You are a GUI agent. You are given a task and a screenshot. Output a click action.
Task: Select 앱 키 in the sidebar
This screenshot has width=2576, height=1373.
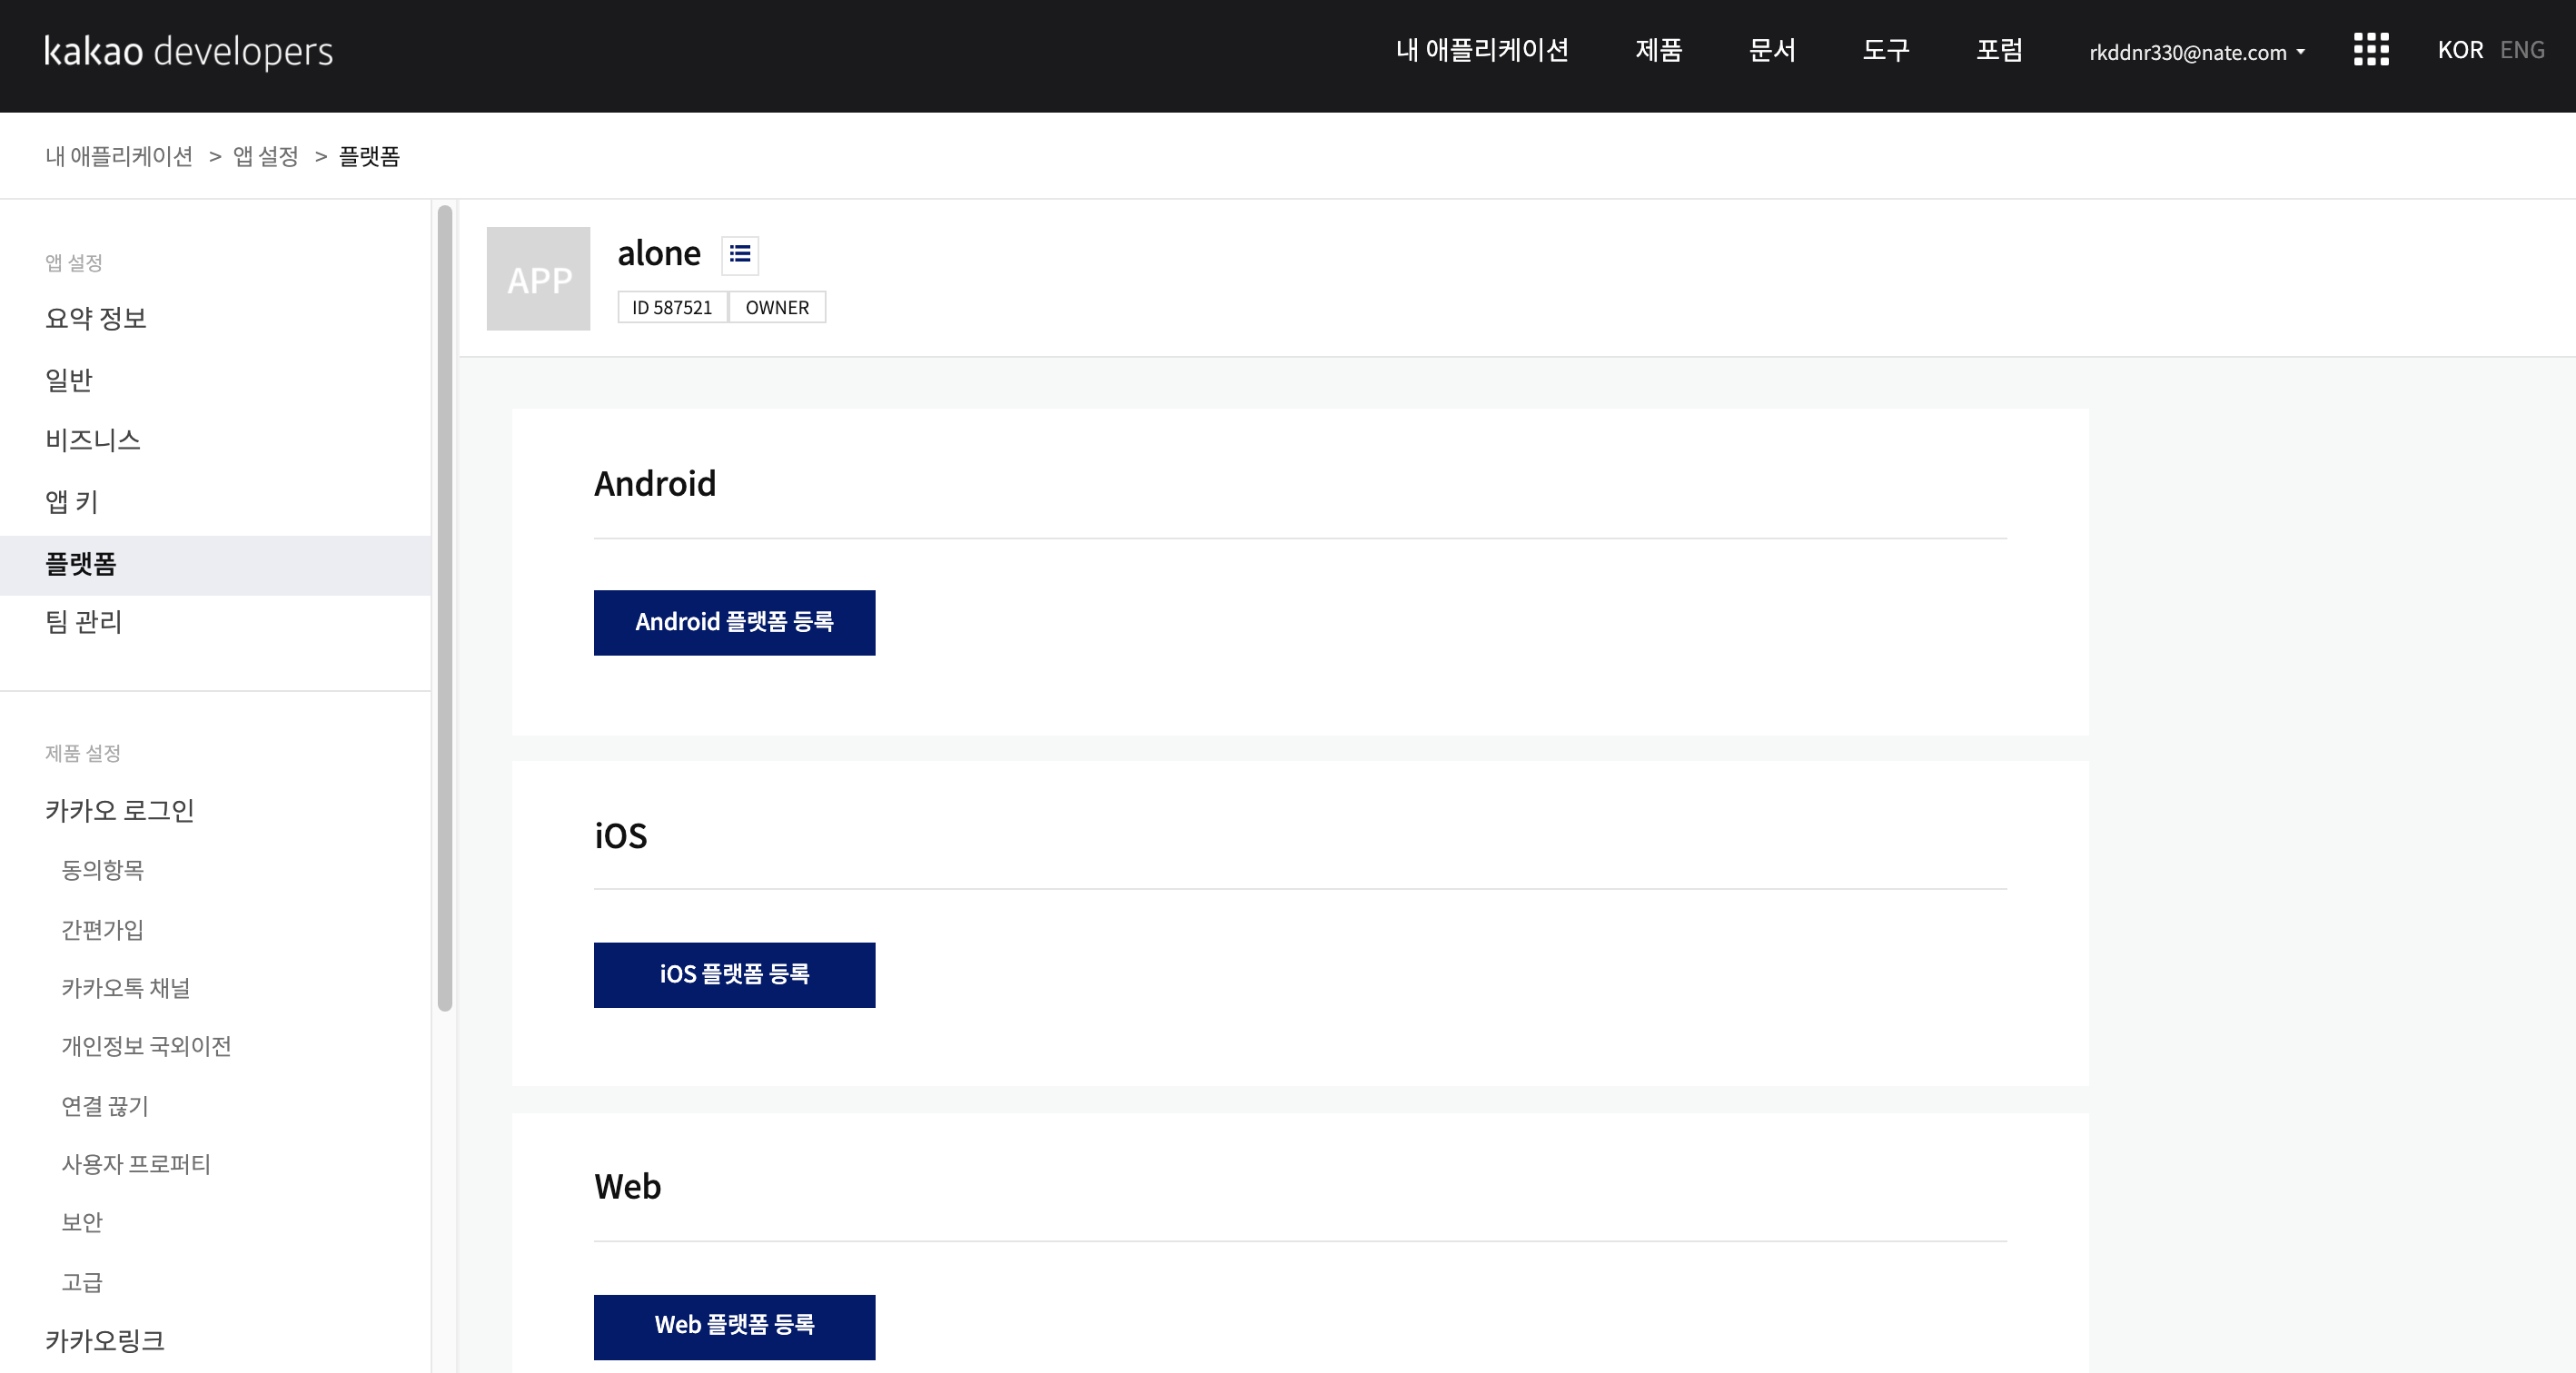pyautogui.click(x=72, y=502)
